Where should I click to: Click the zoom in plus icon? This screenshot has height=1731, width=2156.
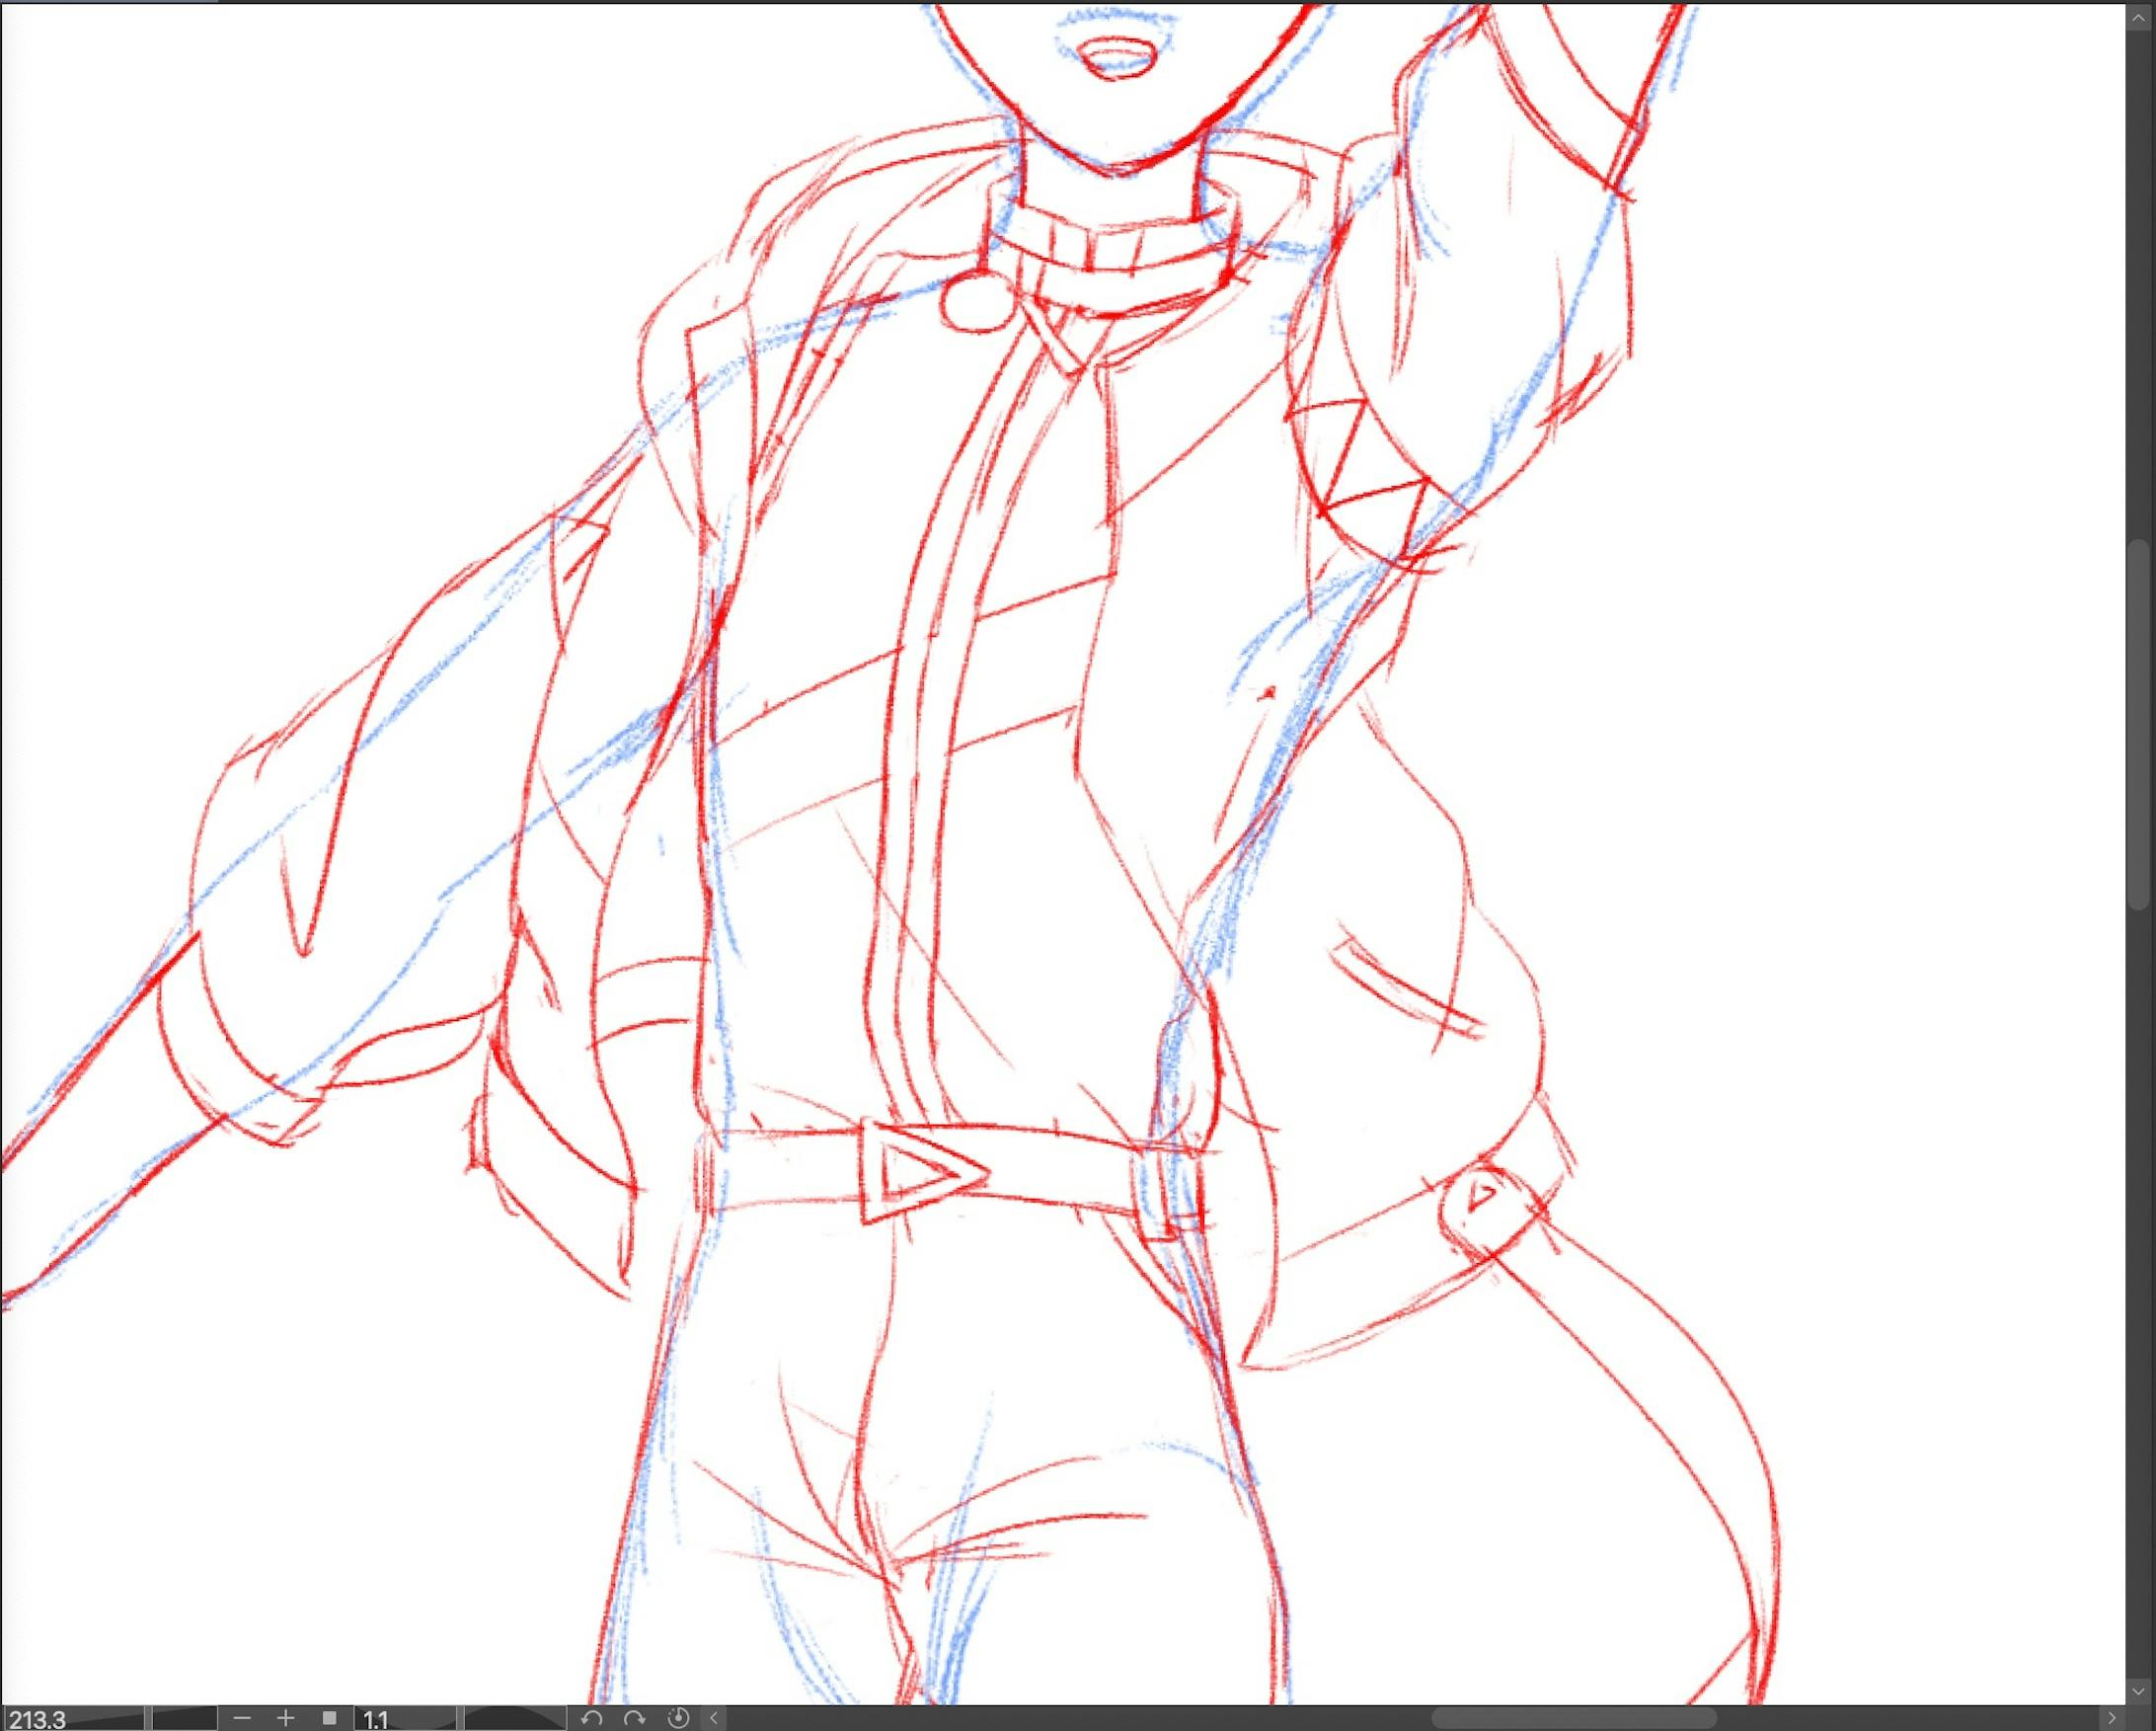point(285,1718)
